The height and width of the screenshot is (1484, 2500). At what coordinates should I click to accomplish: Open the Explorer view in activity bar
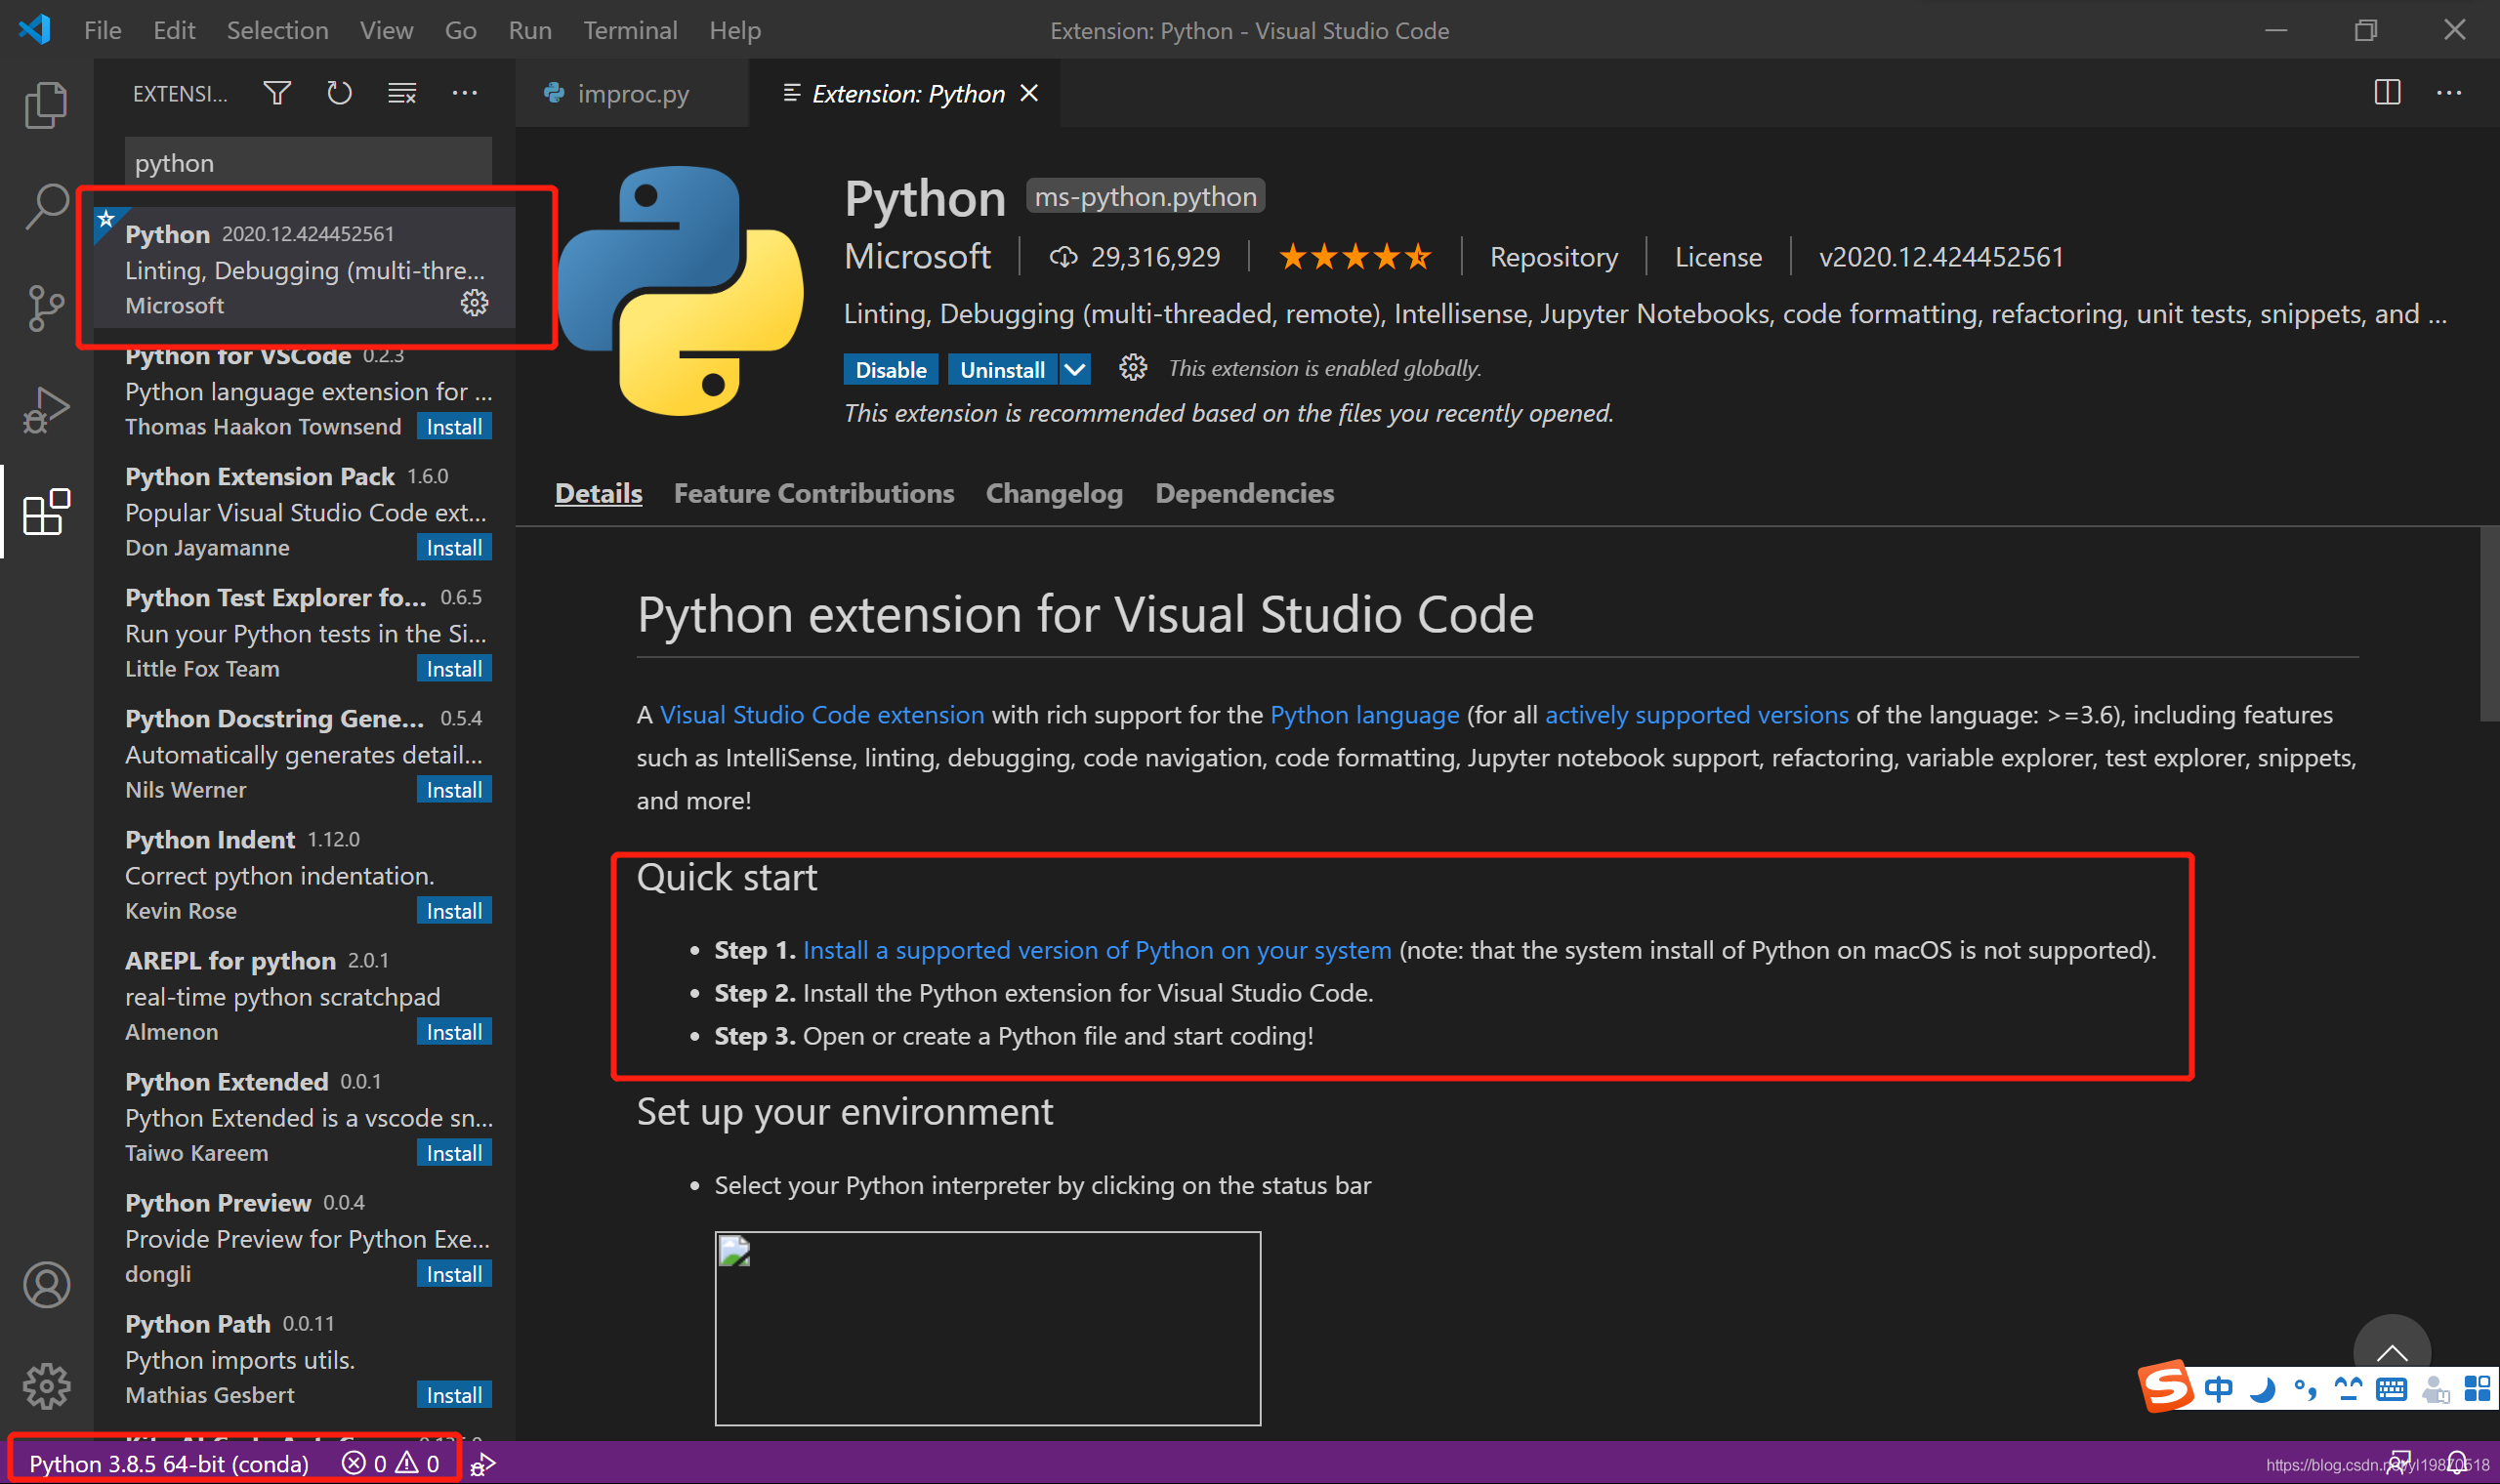click(46, 104)
